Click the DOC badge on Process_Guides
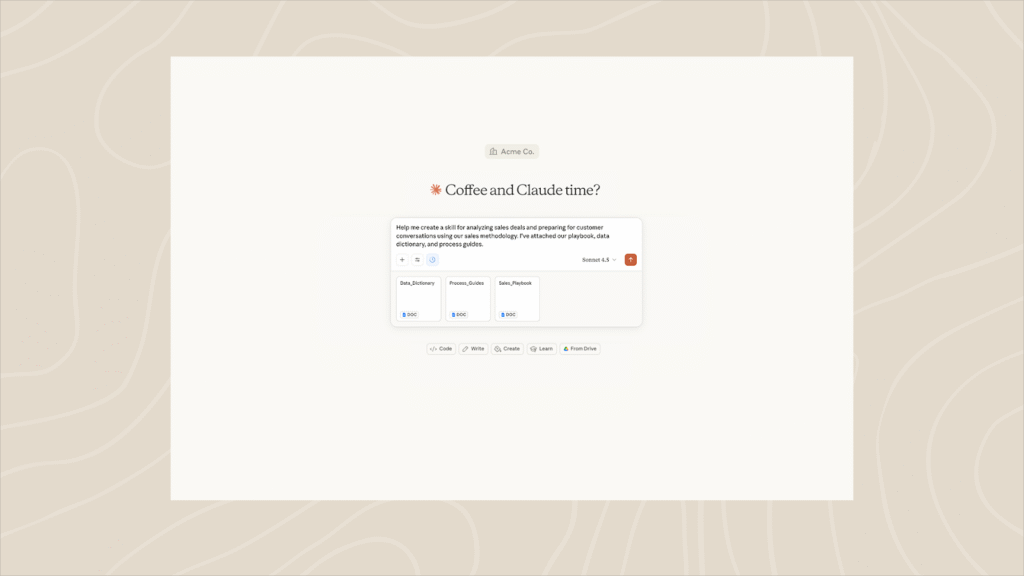The height and width of the screenshot is (576, 1024). click(459, 314)
